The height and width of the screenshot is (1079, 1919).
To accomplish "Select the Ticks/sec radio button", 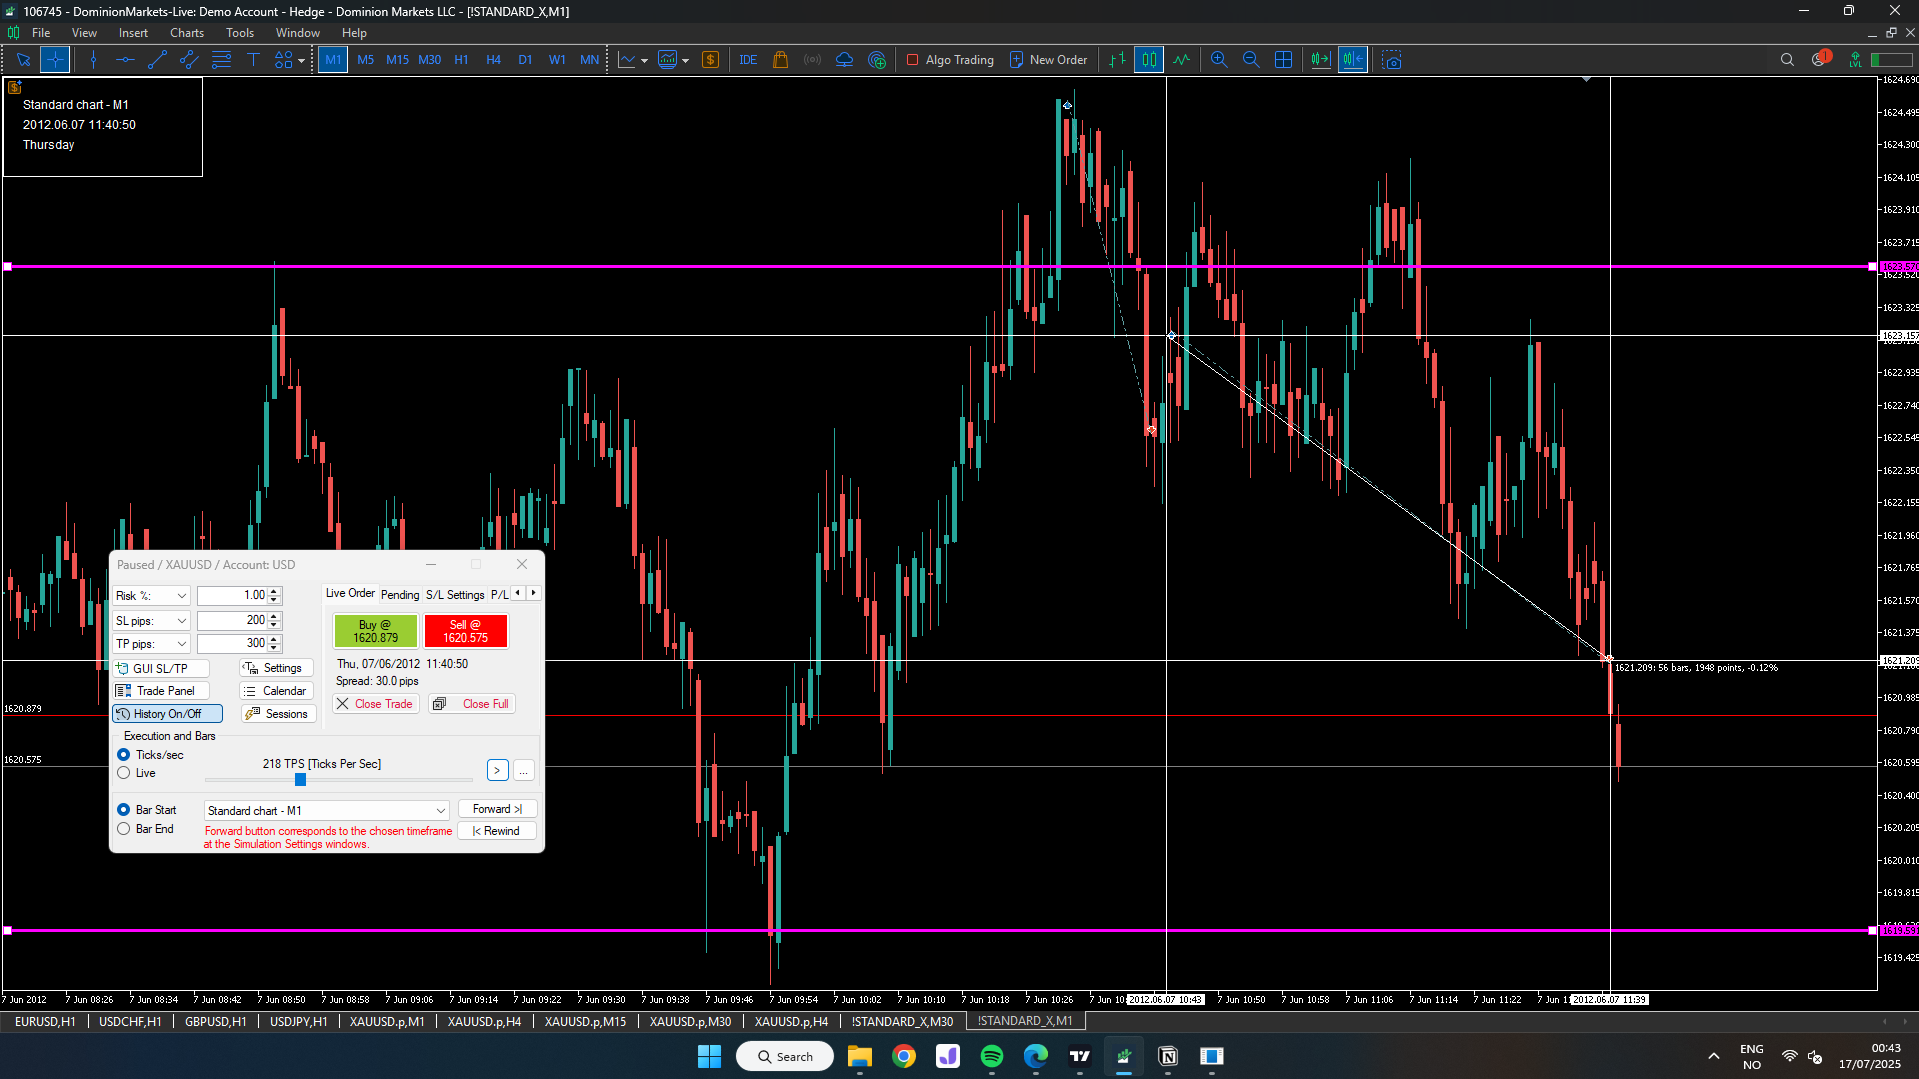I will tap(124, 755).
